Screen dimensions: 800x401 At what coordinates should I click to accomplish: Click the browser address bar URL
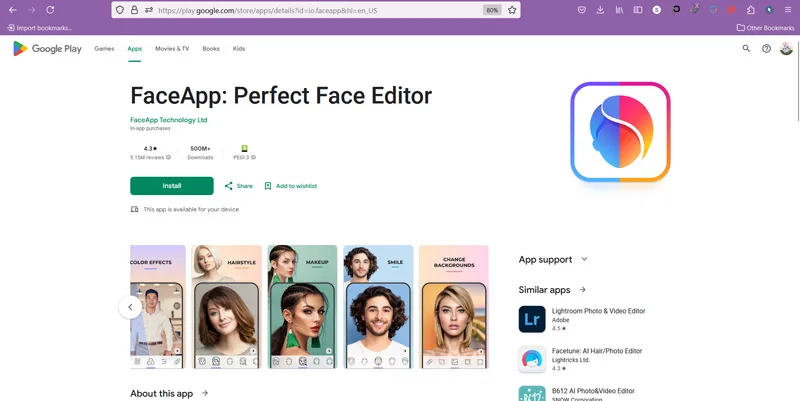[268, 10]
